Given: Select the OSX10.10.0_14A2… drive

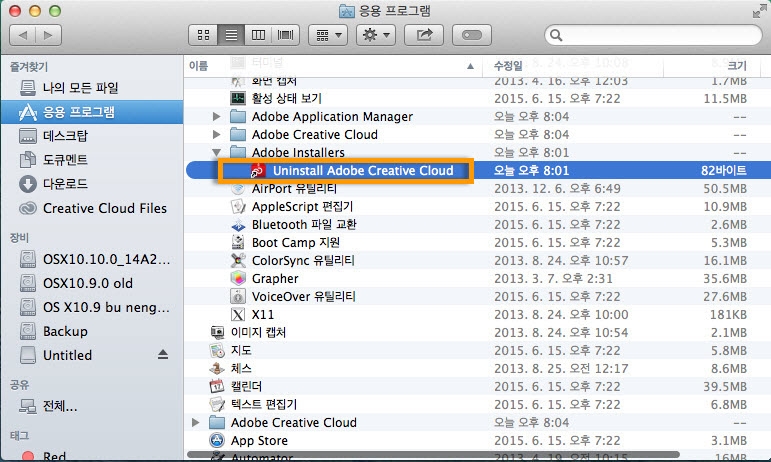Looking at the screenshot, I should point(91,259).
